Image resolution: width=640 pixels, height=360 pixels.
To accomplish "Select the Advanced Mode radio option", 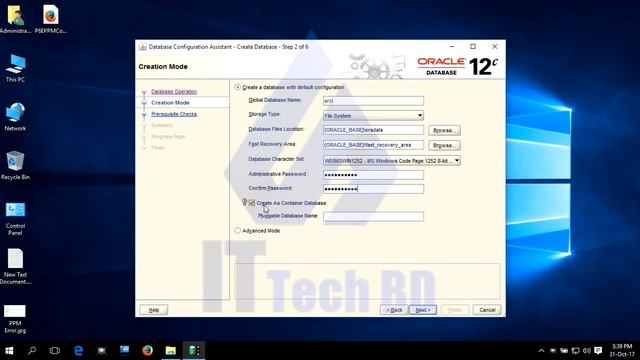I will tap(238, 231).
